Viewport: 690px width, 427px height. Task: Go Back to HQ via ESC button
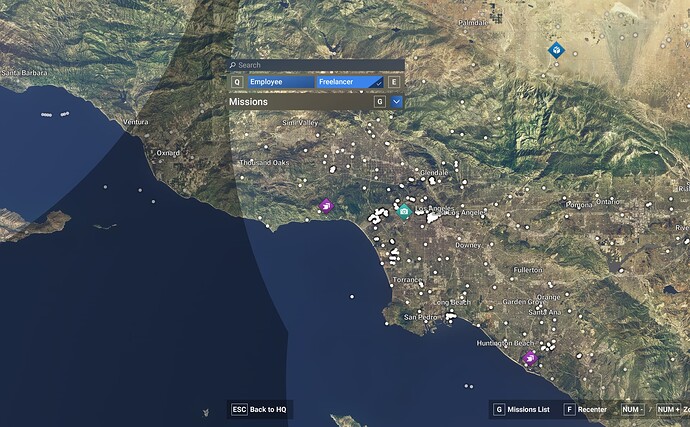pyautogui.click(x=260, y=409)
